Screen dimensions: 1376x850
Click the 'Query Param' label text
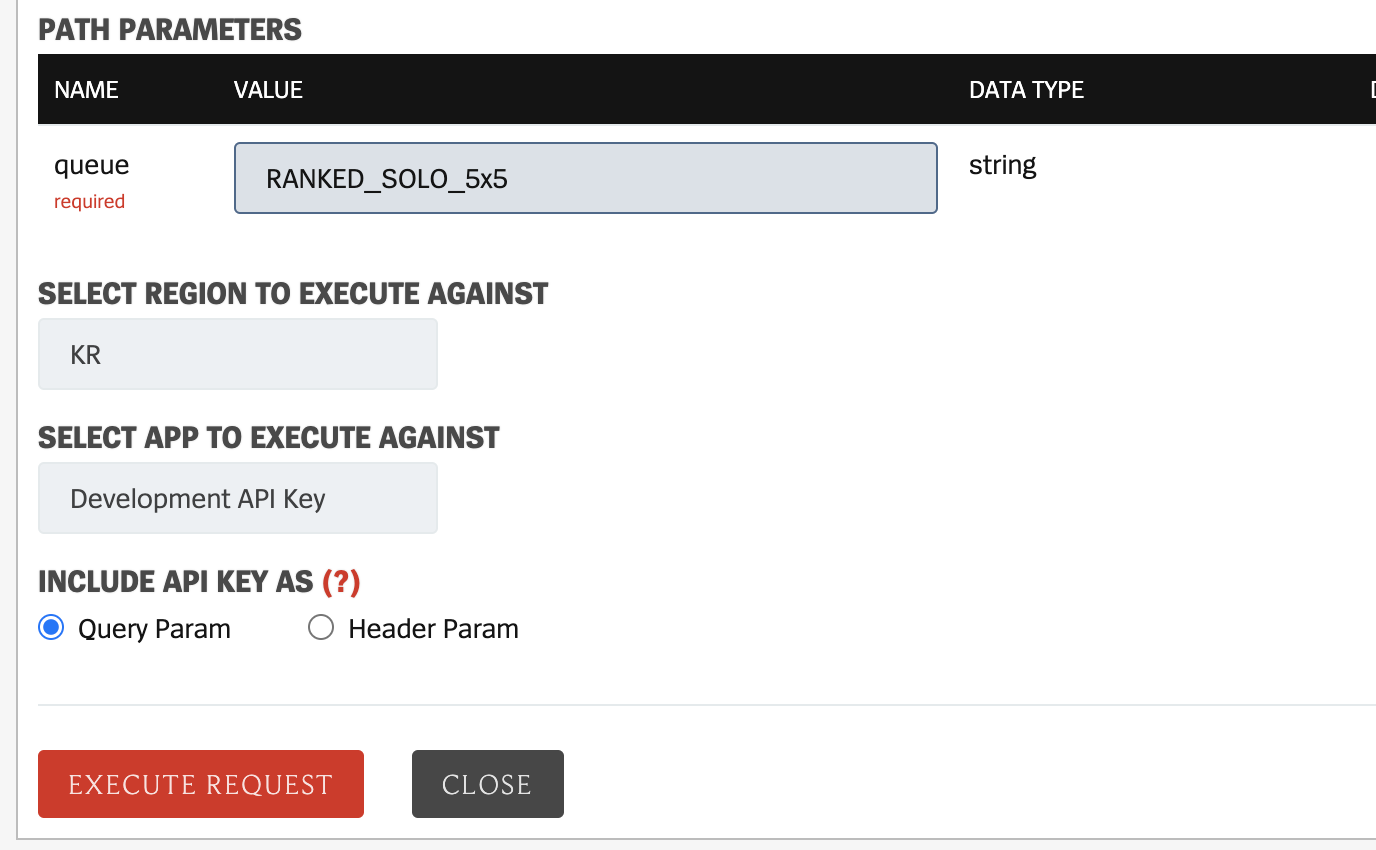pyautogui.click(x=154, y=629)
